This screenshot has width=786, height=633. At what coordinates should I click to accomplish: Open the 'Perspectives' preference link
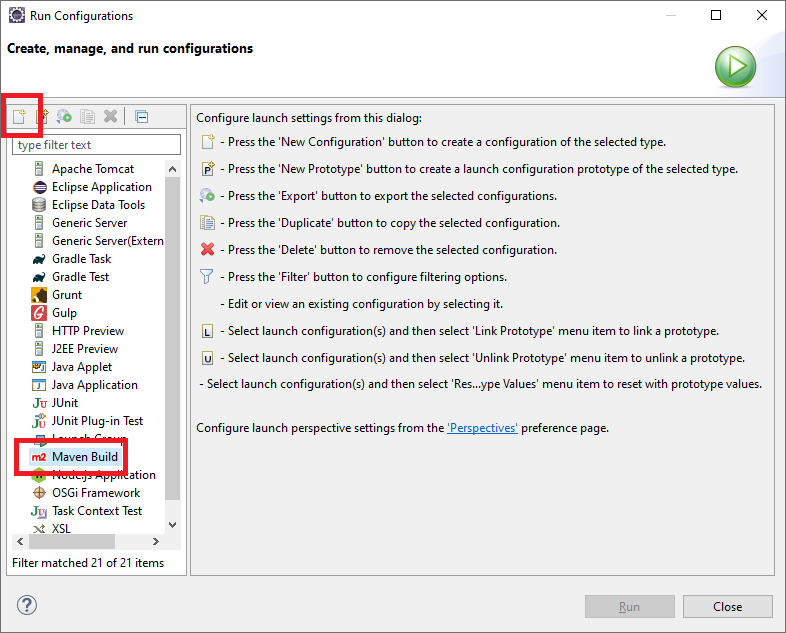tap(482, 428)
